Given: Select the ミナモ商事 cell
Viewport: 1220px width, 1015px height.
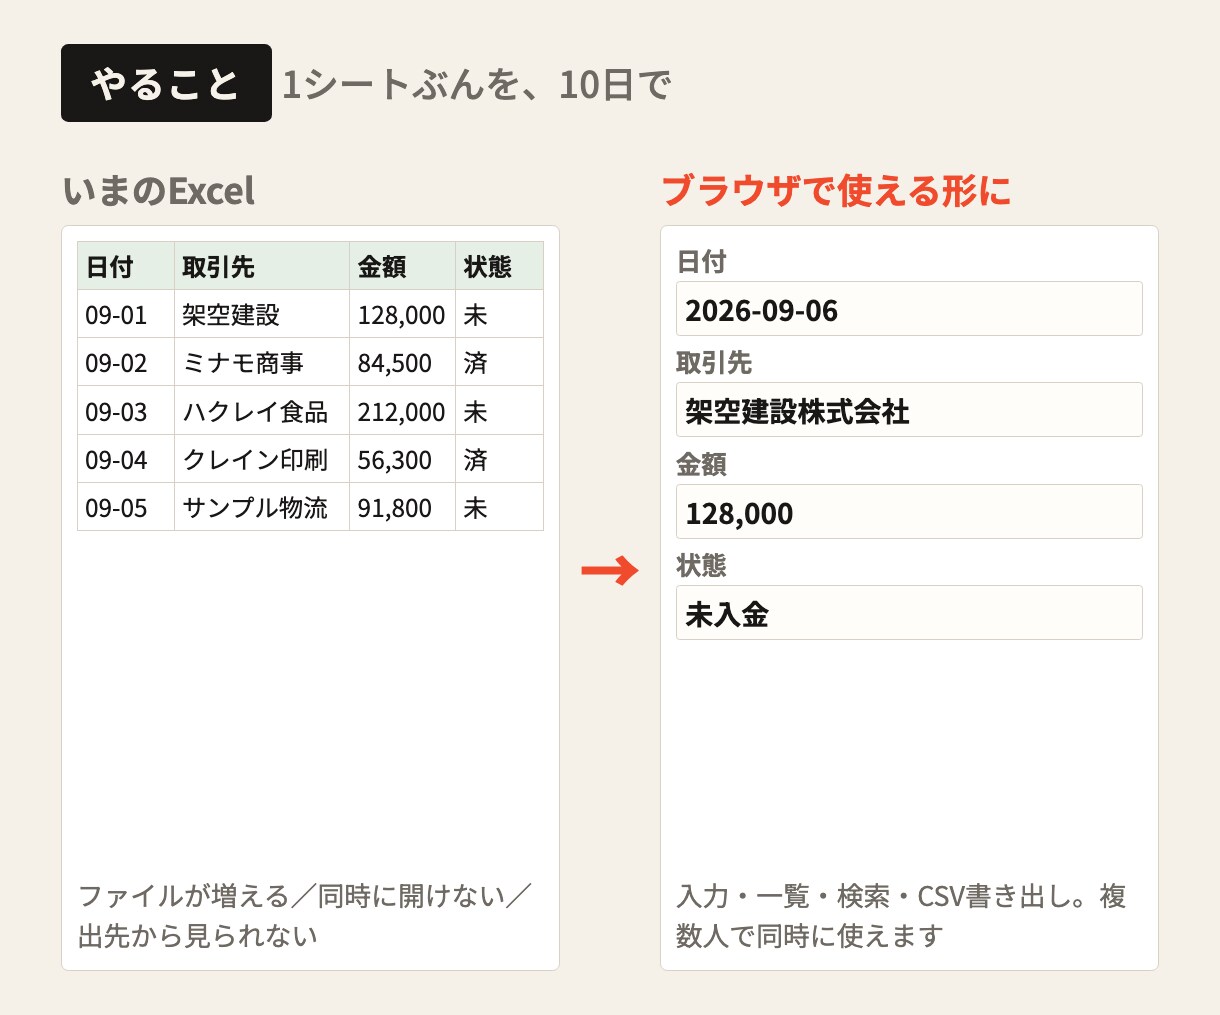Looking at the screenshot, I should pos(262,362).
